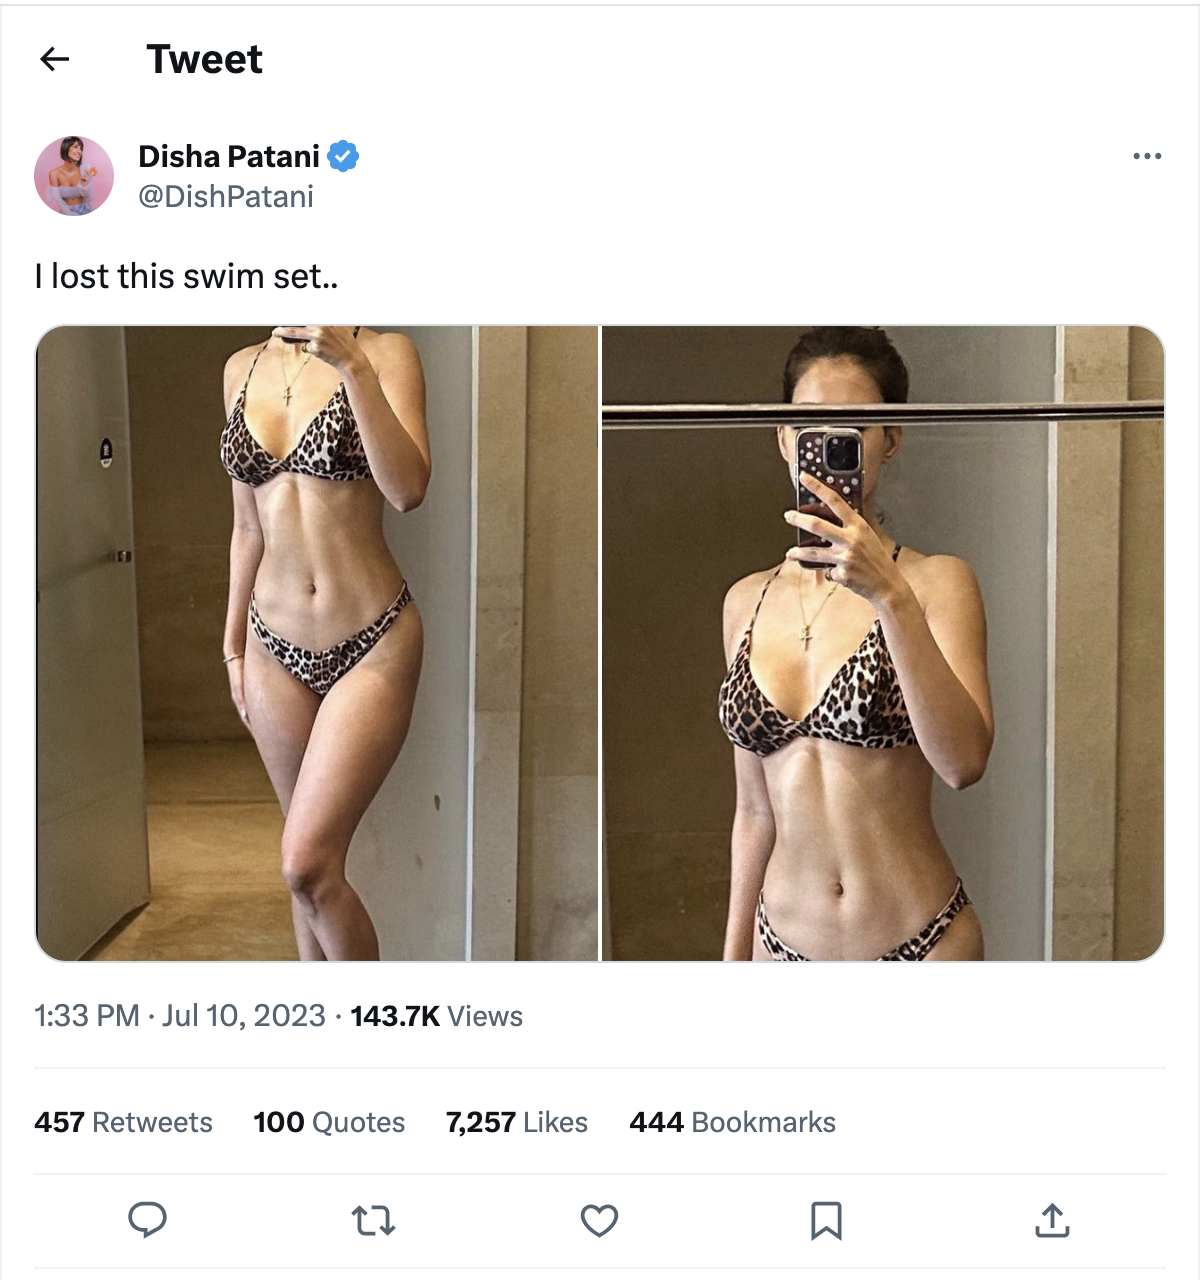The image size is (1200, 1280).
Task: Open the 100 Quotes list
Action: 329,1122
